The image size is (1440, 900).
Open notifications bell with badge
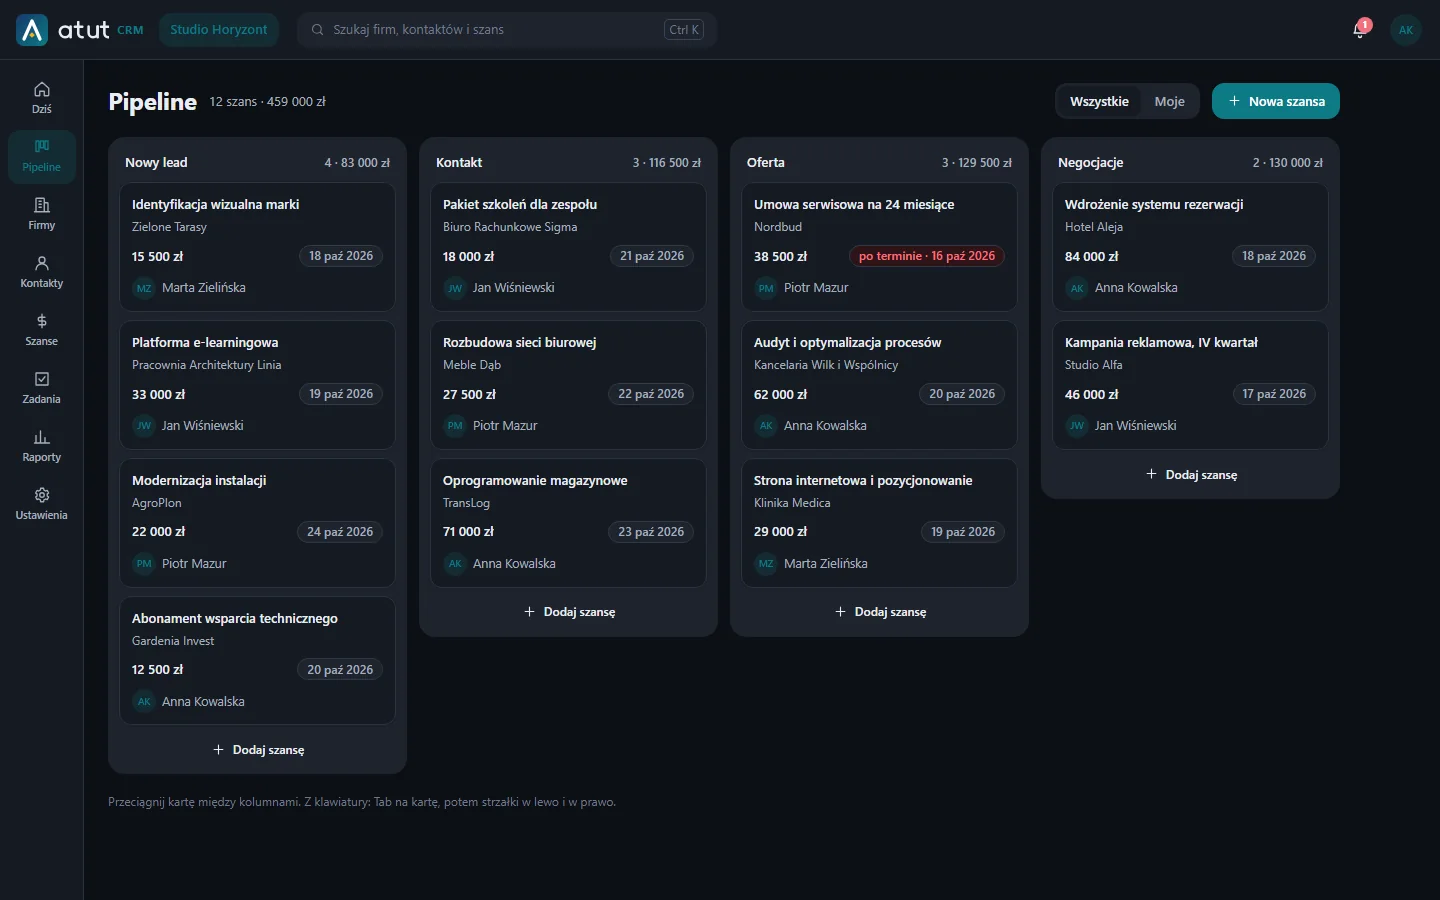point(1360,29)
